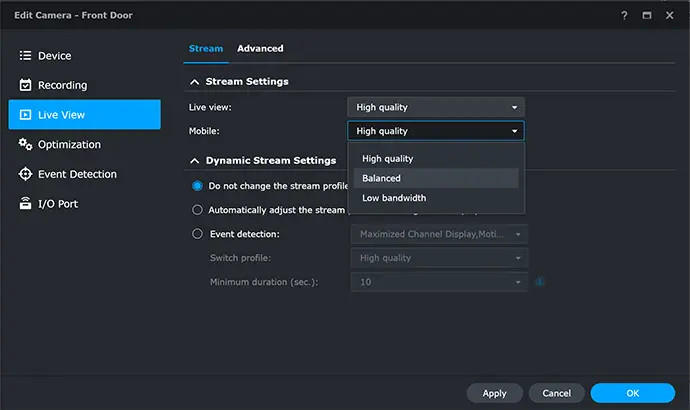The image size is (690, 410).
Task: Click the I/O Port icon
Action: pos(26,204)
